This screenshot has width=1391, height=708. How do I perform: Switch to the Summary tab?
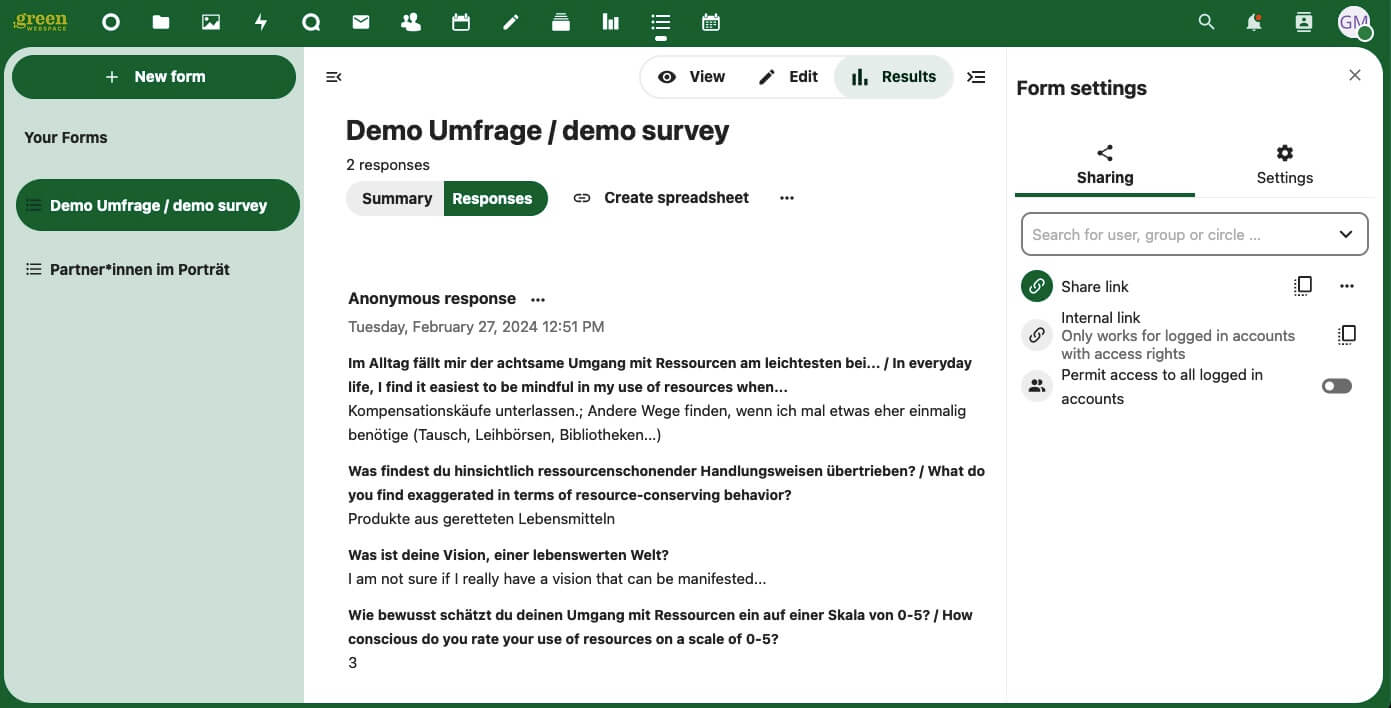(x=396, y=198)
